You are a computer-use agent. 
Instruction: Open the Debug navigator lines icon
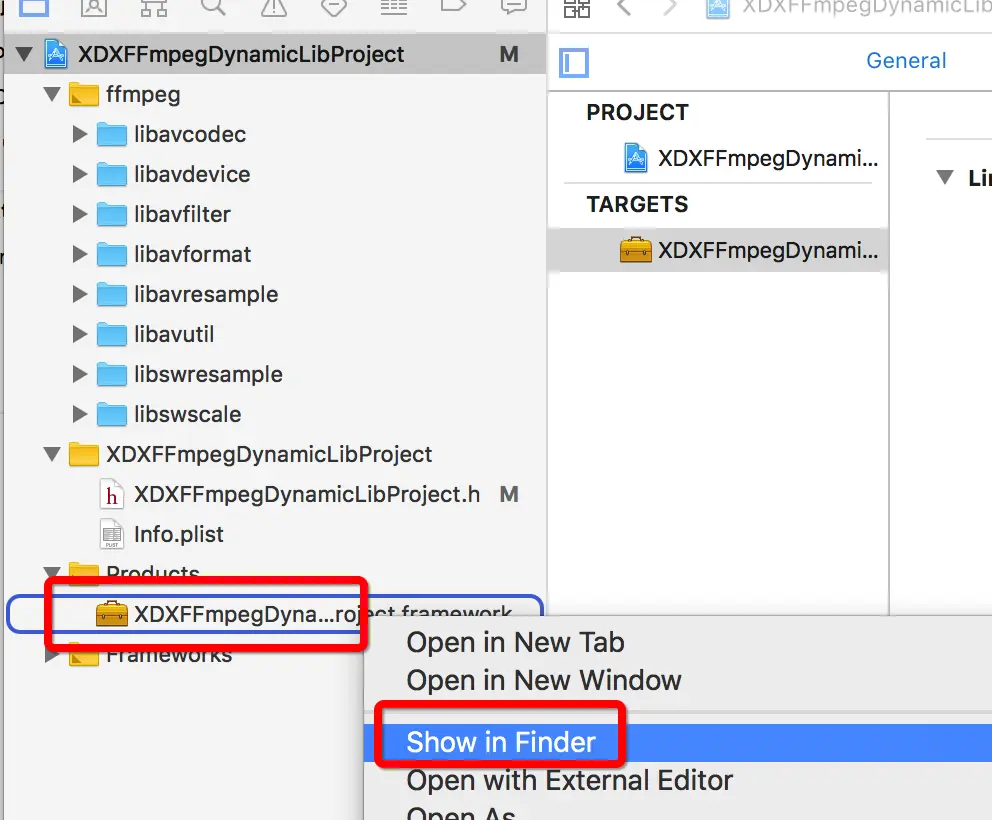(x=394, y=8)
